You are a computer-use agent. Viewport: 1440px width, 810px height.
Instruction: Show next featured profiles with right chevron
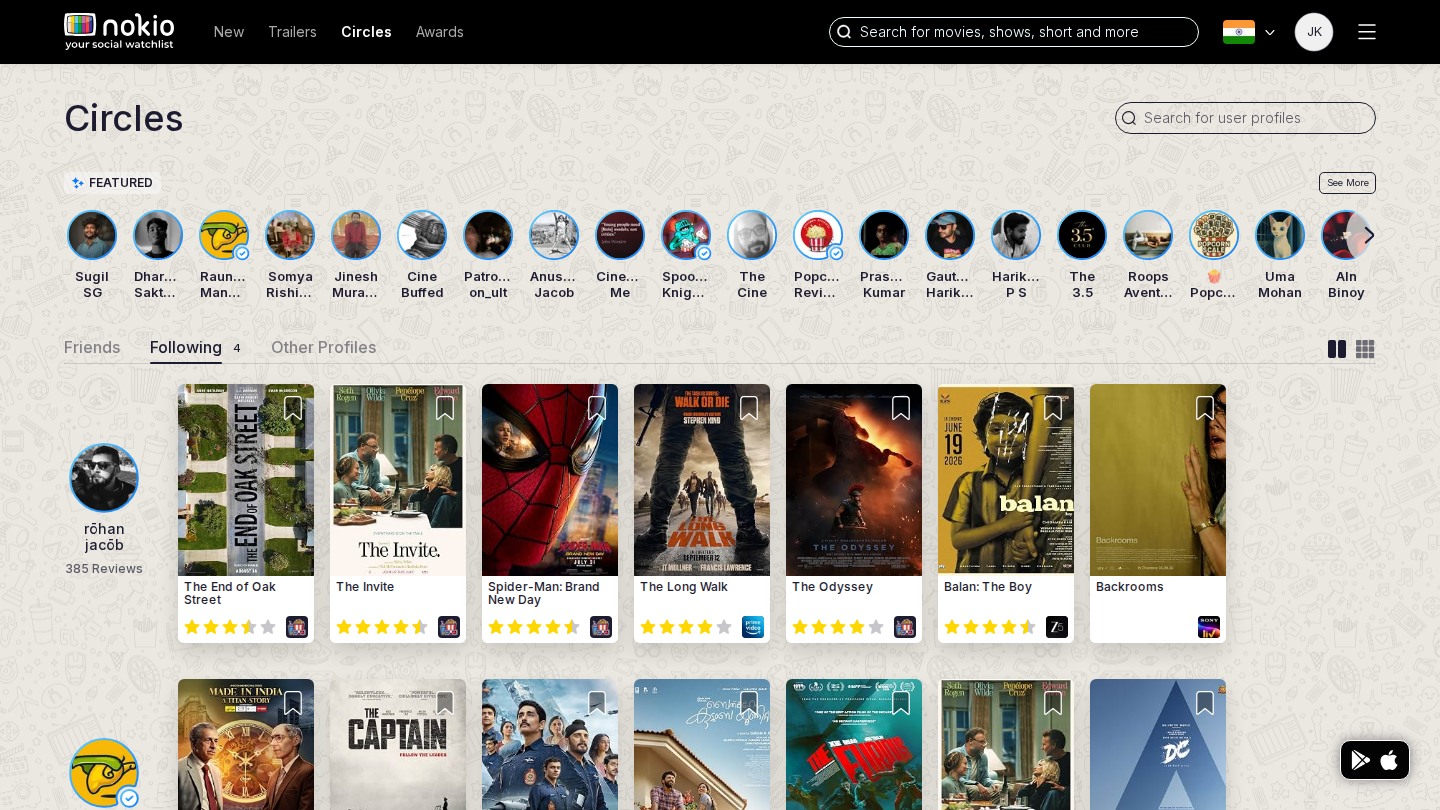click(1369, 235)
